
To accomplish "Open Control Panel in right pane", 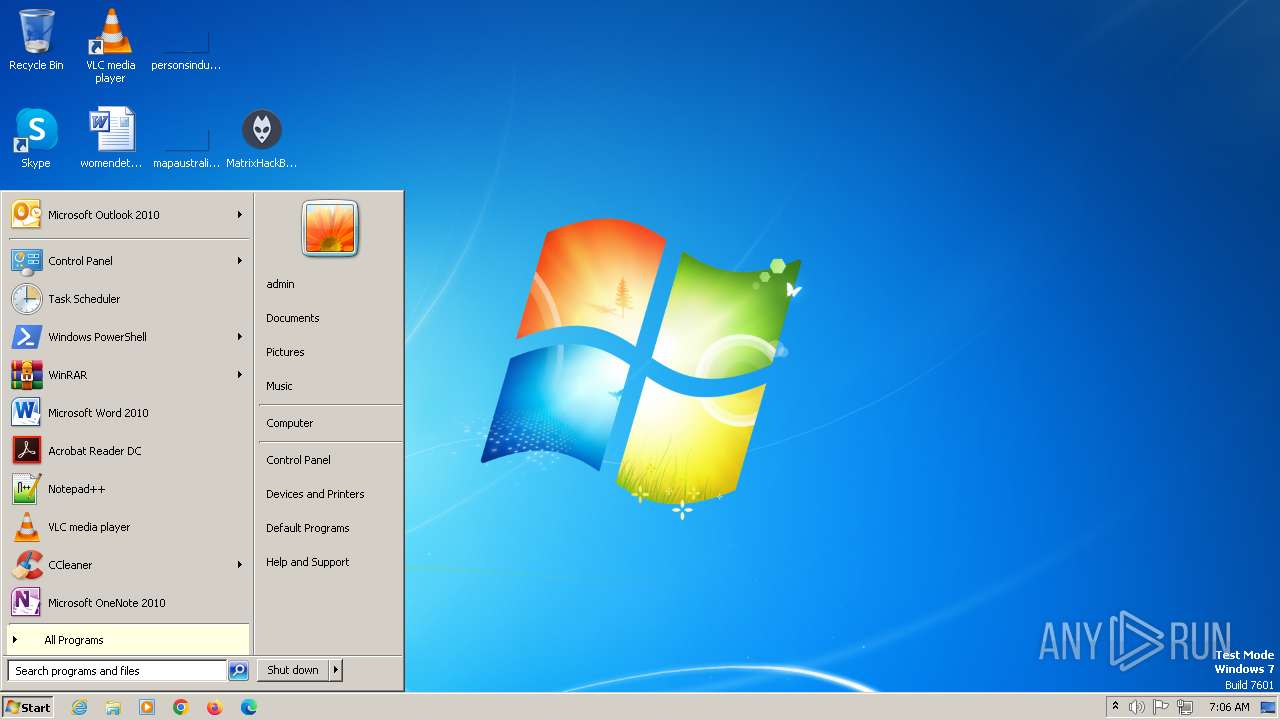I will 330,460.
